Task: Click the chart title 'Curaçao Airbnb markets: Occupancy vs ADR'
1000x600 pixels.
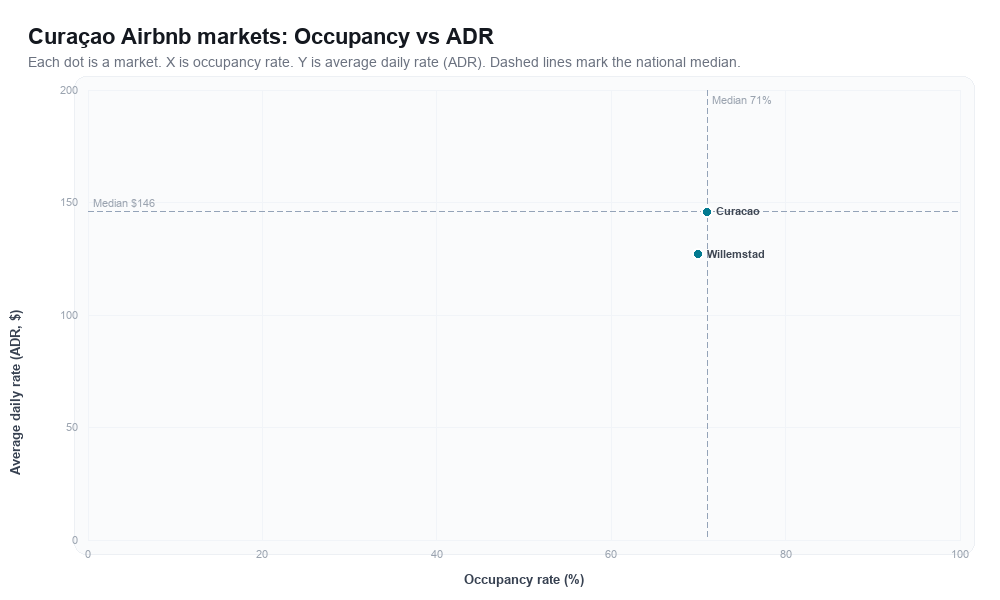Action: coord(261,36)
